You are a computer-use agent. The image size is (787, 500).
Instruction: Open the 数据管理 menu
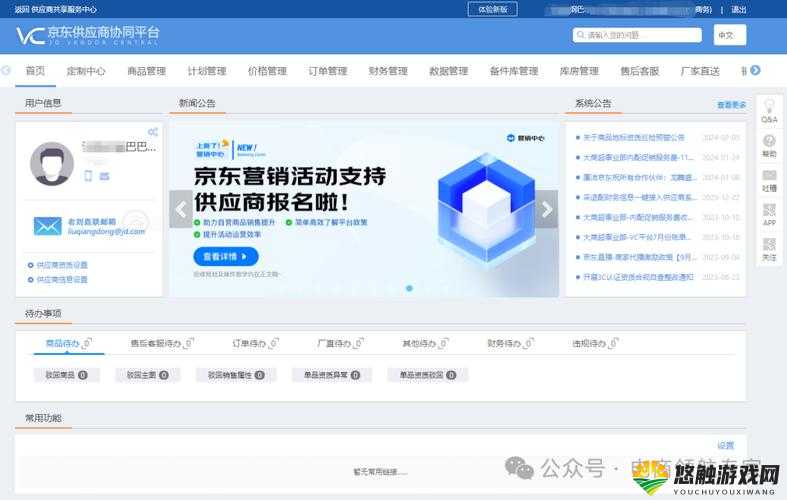pyautogui.click(x=449, y=71)
